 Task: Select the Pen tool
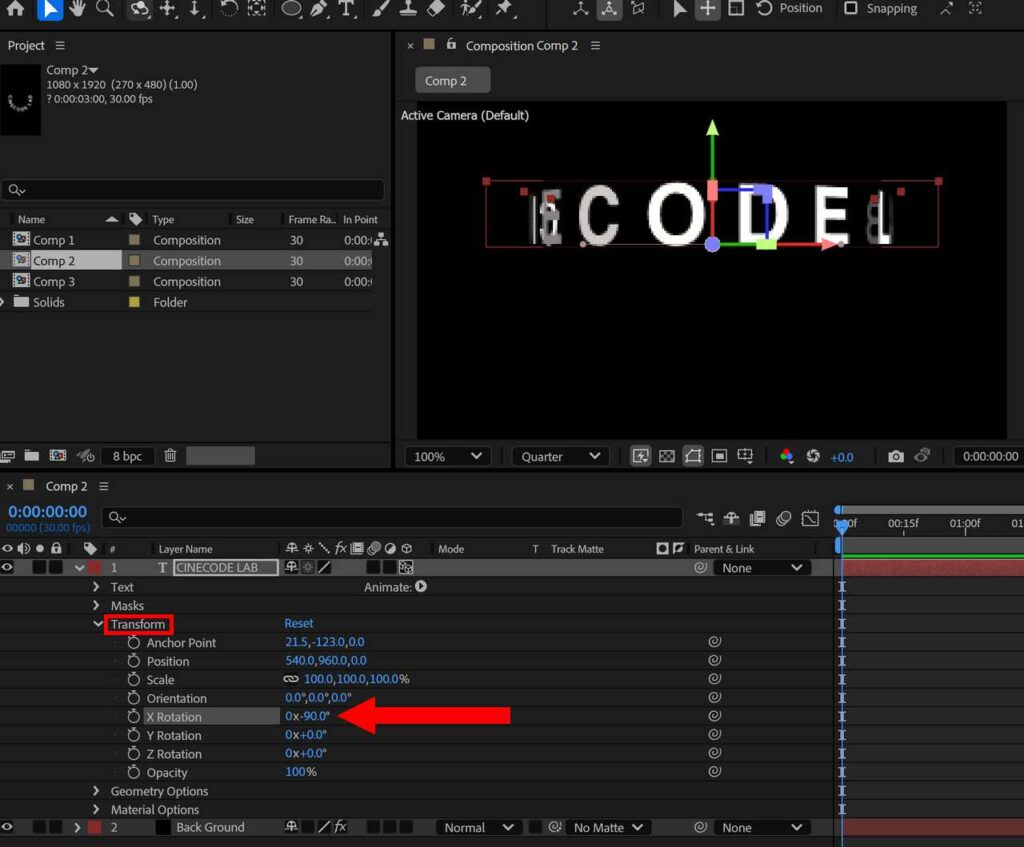click(x=319, y=8)
